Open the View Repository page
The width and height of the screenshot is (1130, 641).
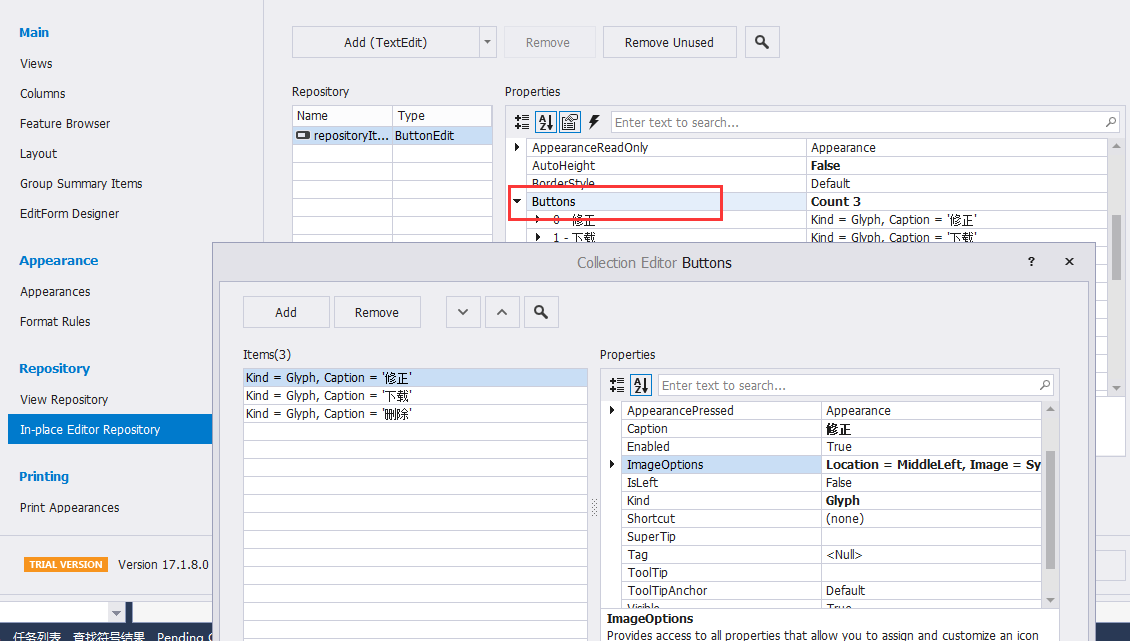(x=64, y=399)
